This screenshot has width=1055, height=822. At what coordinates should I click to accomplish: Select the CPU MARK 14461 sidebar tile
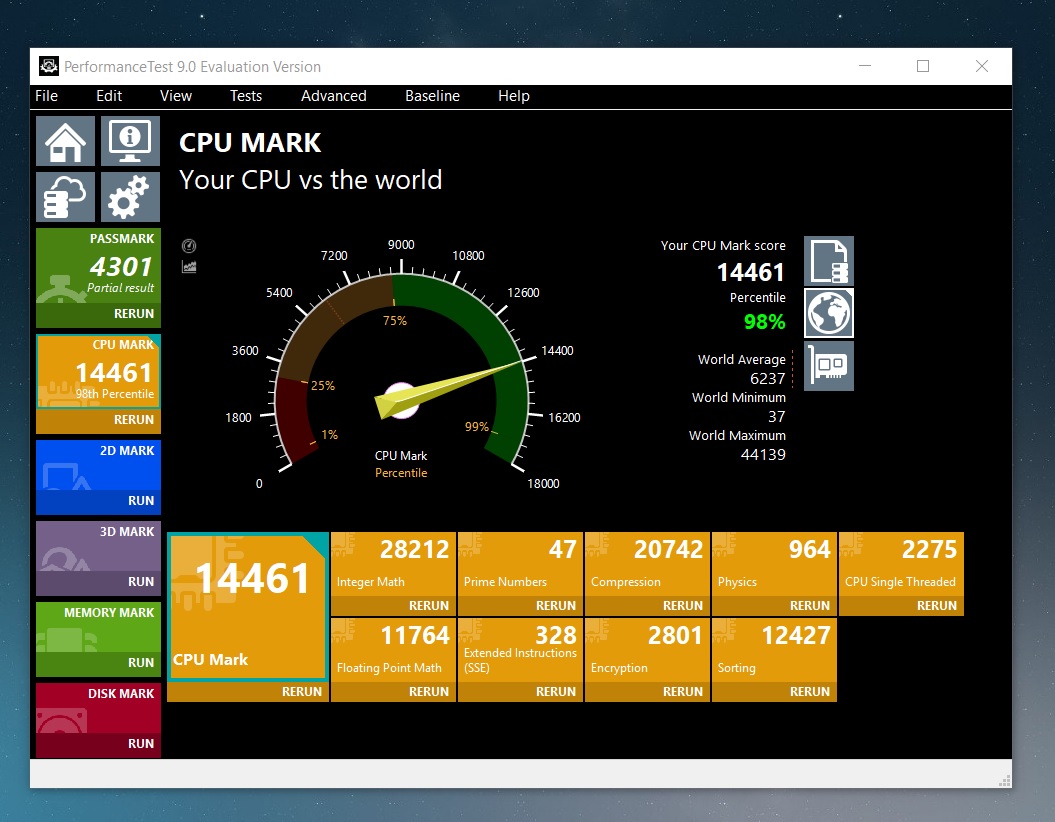coord(98,371)
